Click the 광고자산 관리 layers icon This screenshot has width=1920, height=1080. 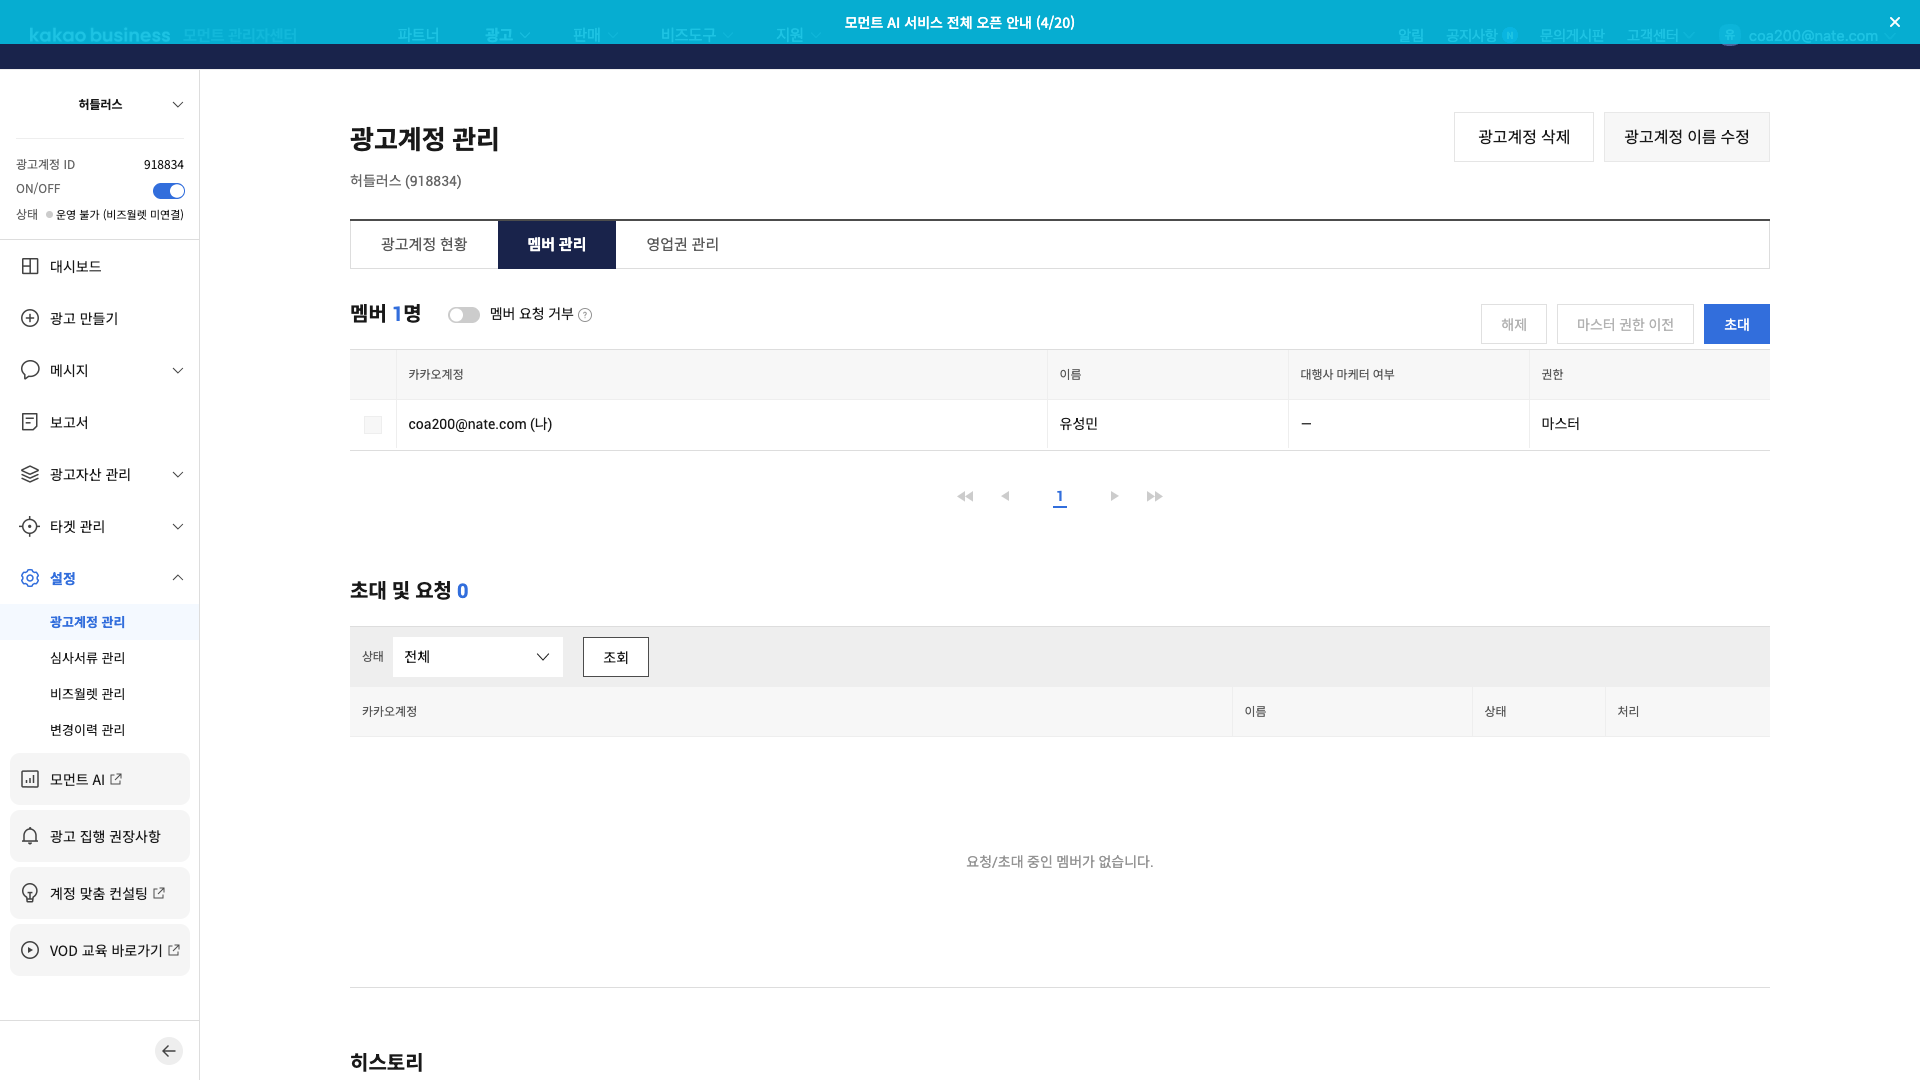[x=30, y=474]
